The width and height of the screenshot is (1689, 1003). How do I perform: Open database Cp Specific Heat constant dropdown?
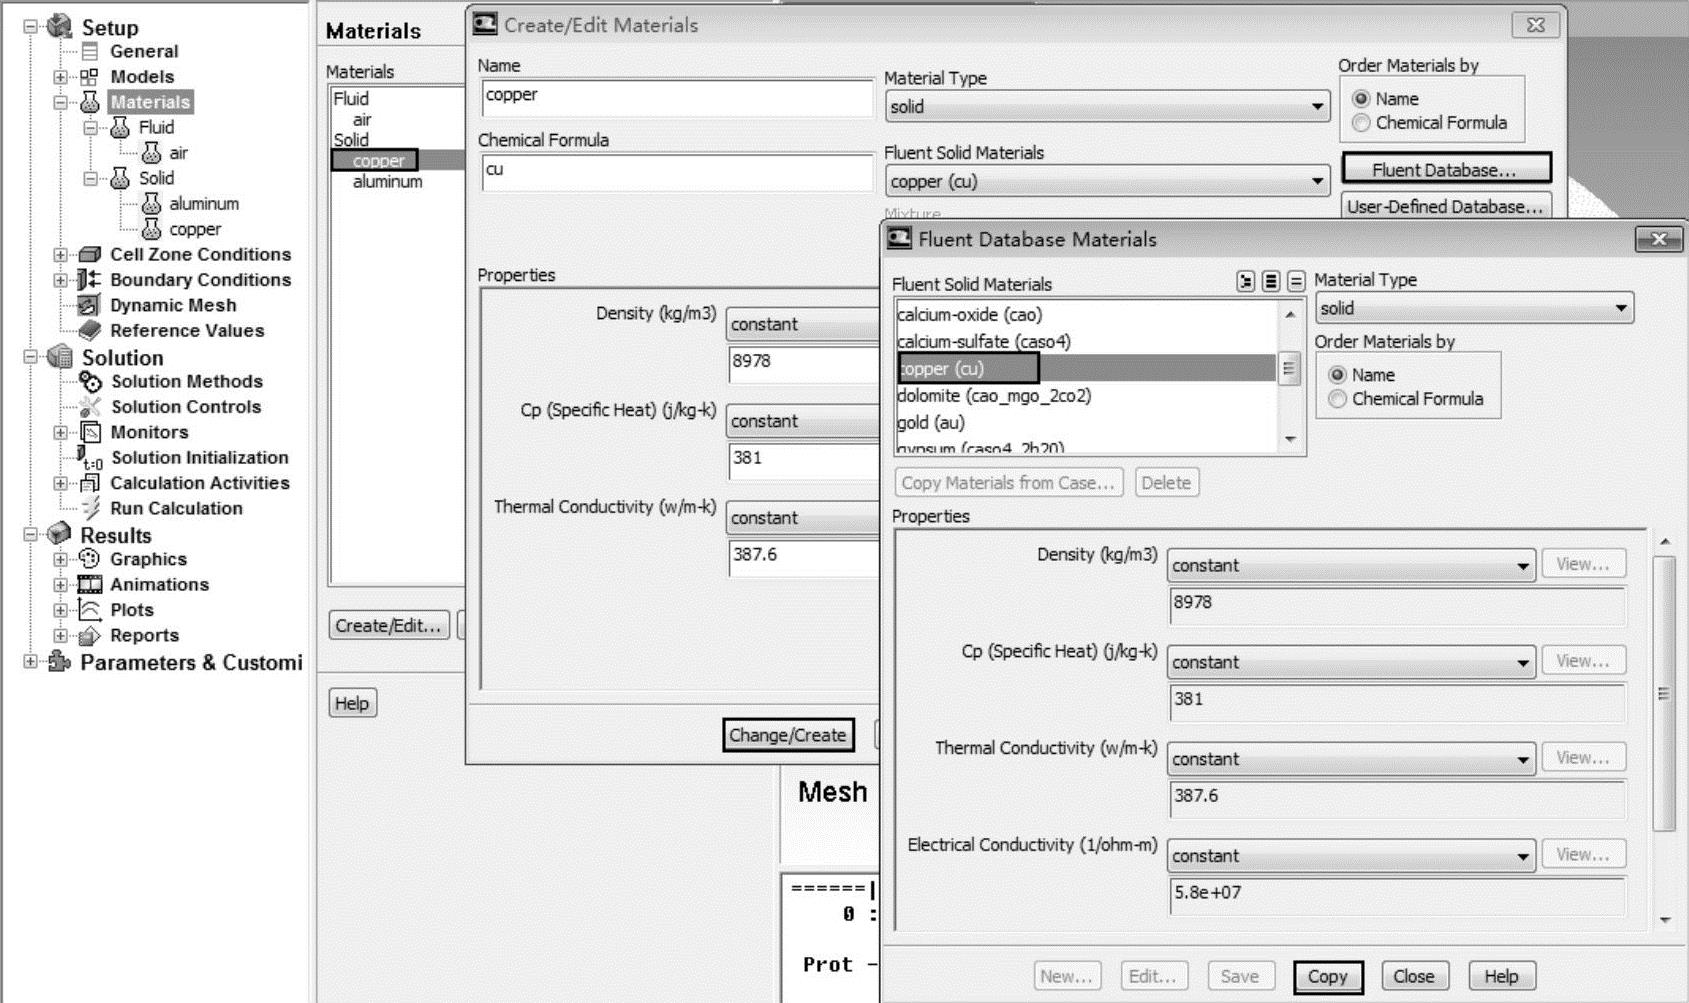[x=1351, y=662]
